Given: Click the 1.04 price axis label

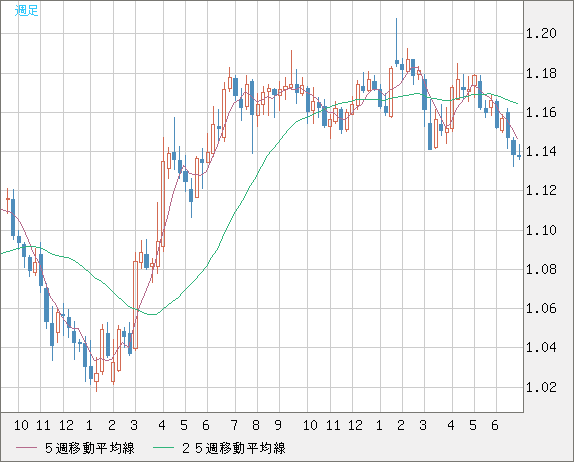Looking at the screenshot, I should tap(541, 347).
